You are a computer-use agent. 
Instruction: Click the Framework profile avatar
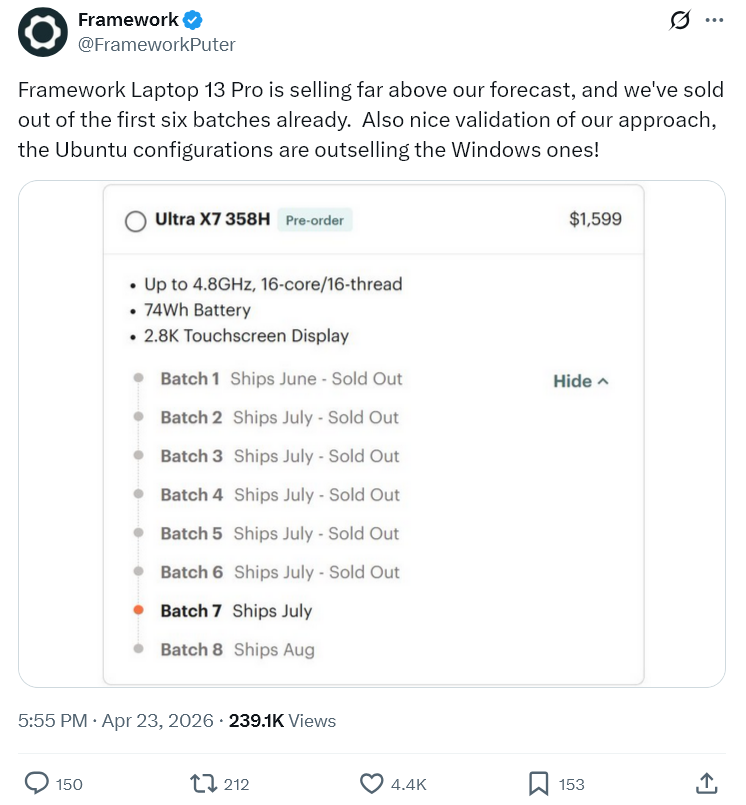(43, 32)
